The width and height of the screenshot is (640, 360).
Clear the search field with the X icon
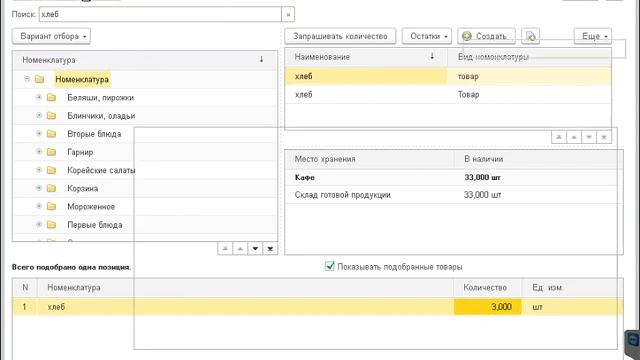point(288,15)
